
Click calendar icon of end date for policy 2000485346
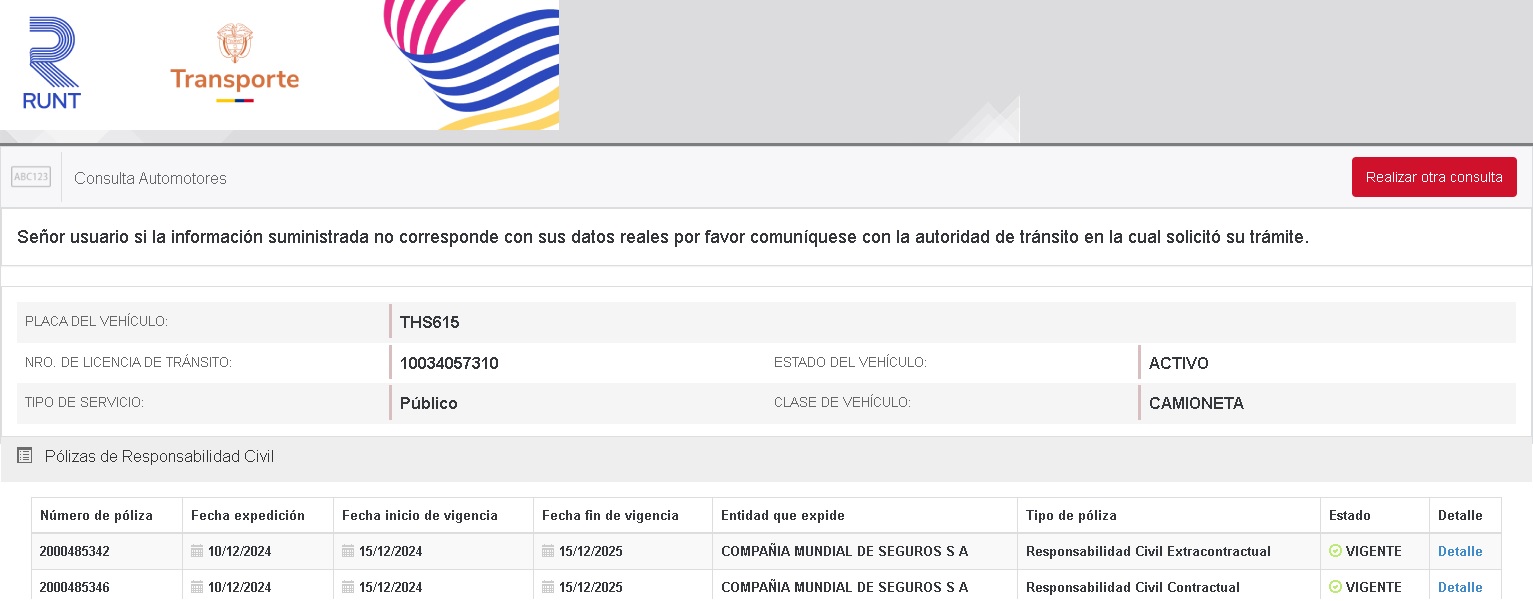[548, 587]
